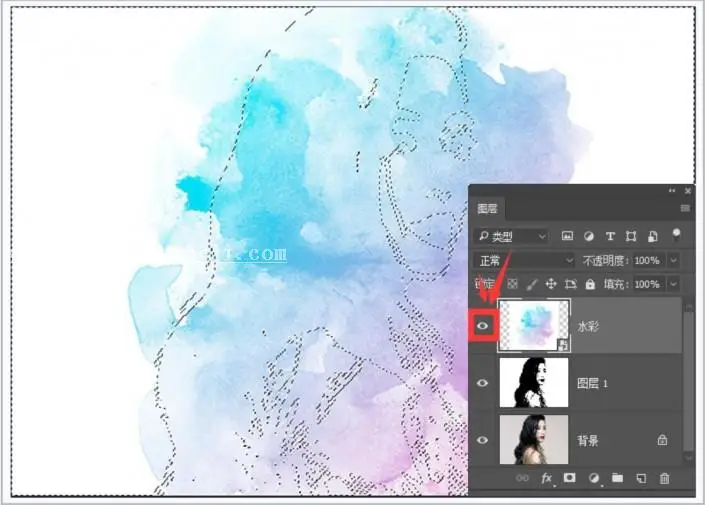Filter layers by smart object type
Viewport: 705px width, 505px height.
(652, 236)
